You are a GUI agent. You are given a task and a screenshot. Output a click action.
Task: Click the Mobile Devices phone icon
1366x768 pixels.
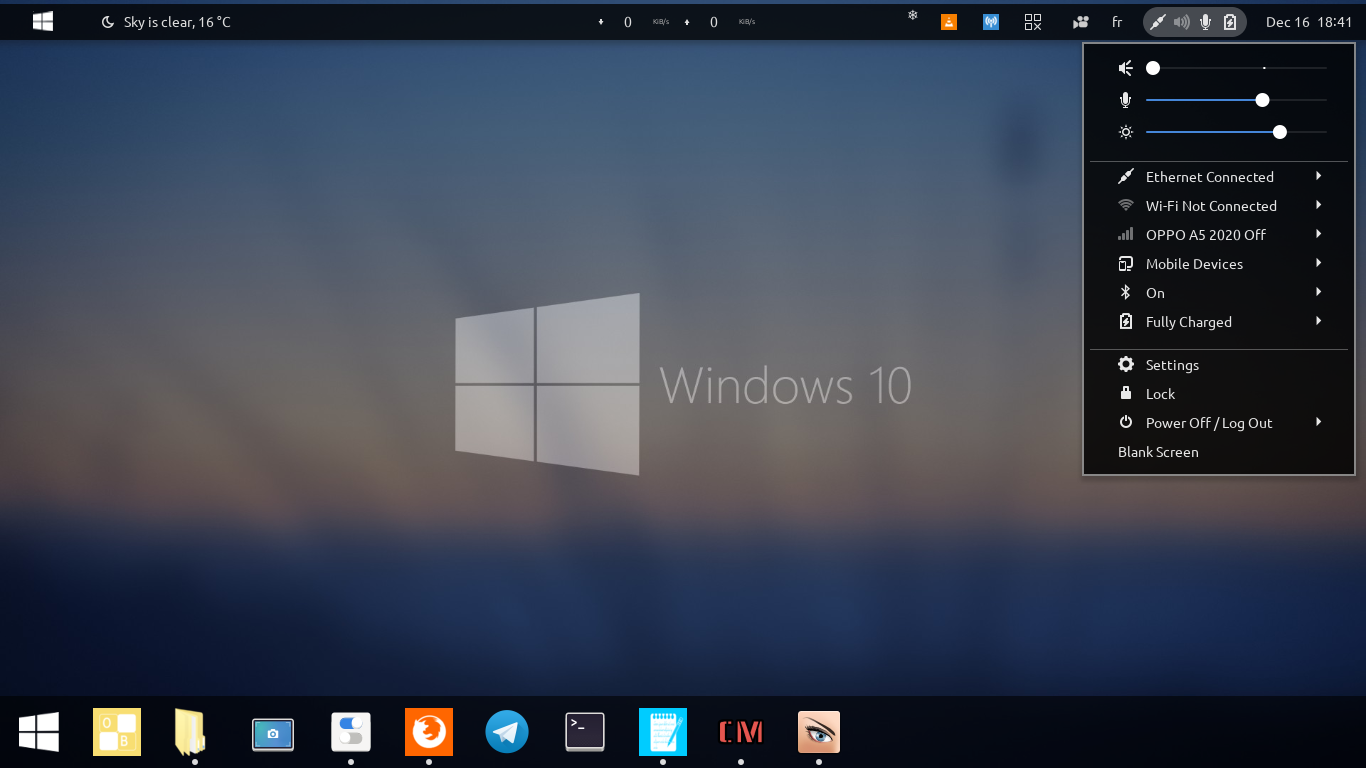(x=1126, y=264)
